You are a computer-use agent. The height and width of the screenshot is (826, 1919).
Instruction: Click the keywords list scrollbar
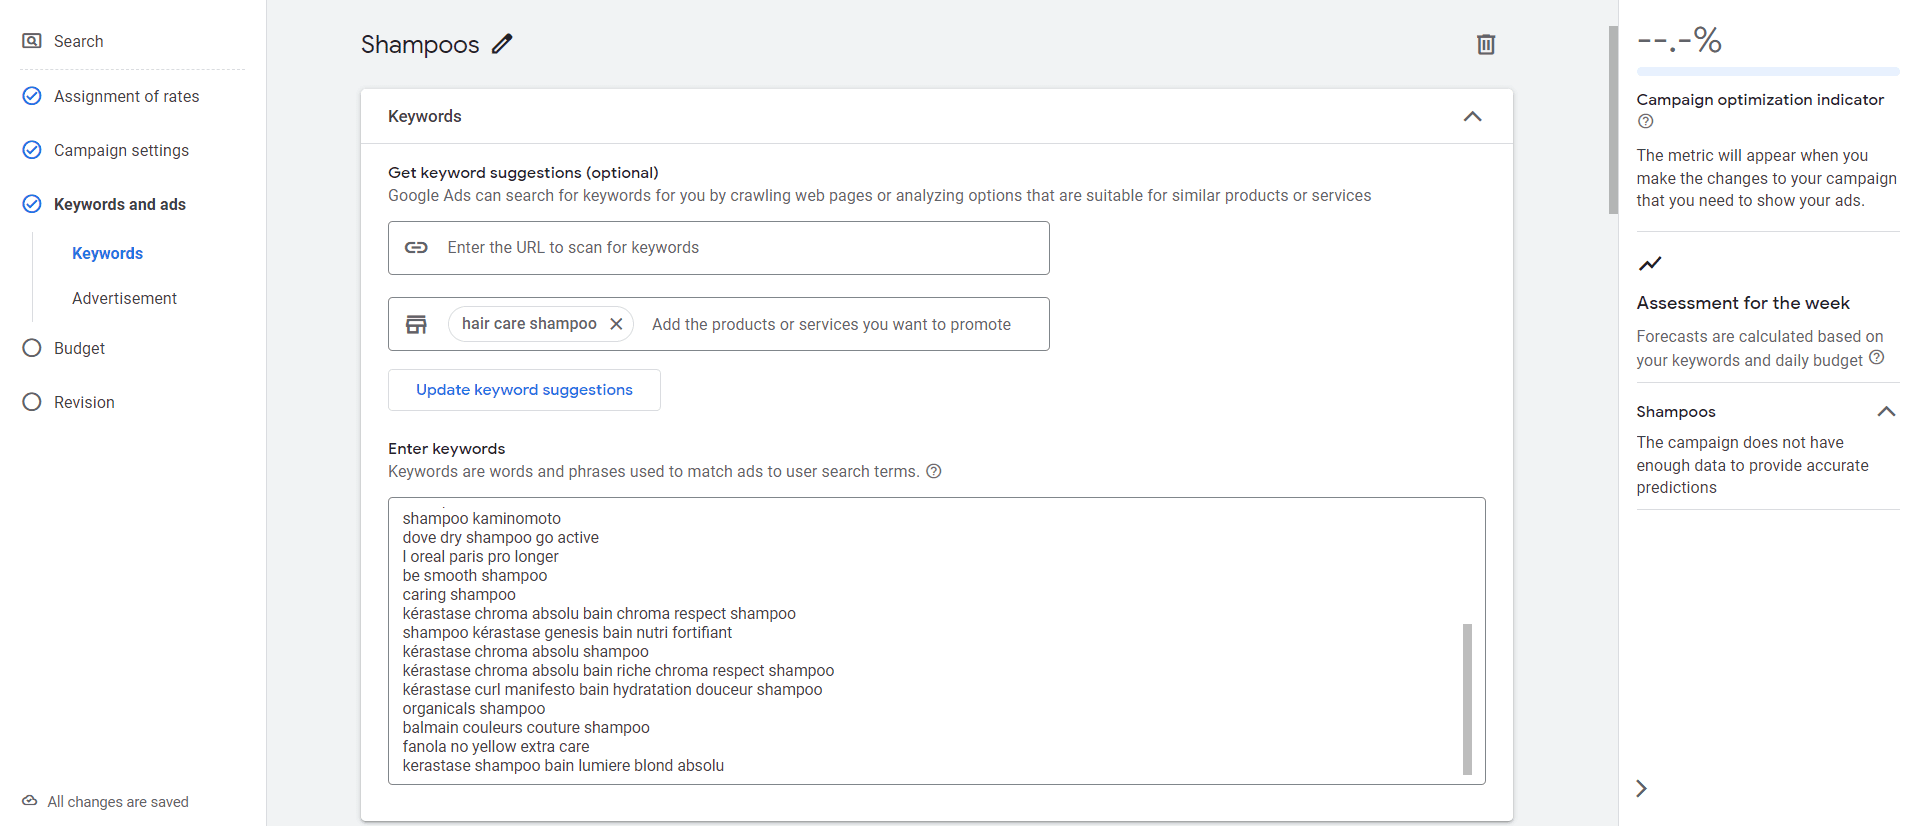tap(1467, 698)
